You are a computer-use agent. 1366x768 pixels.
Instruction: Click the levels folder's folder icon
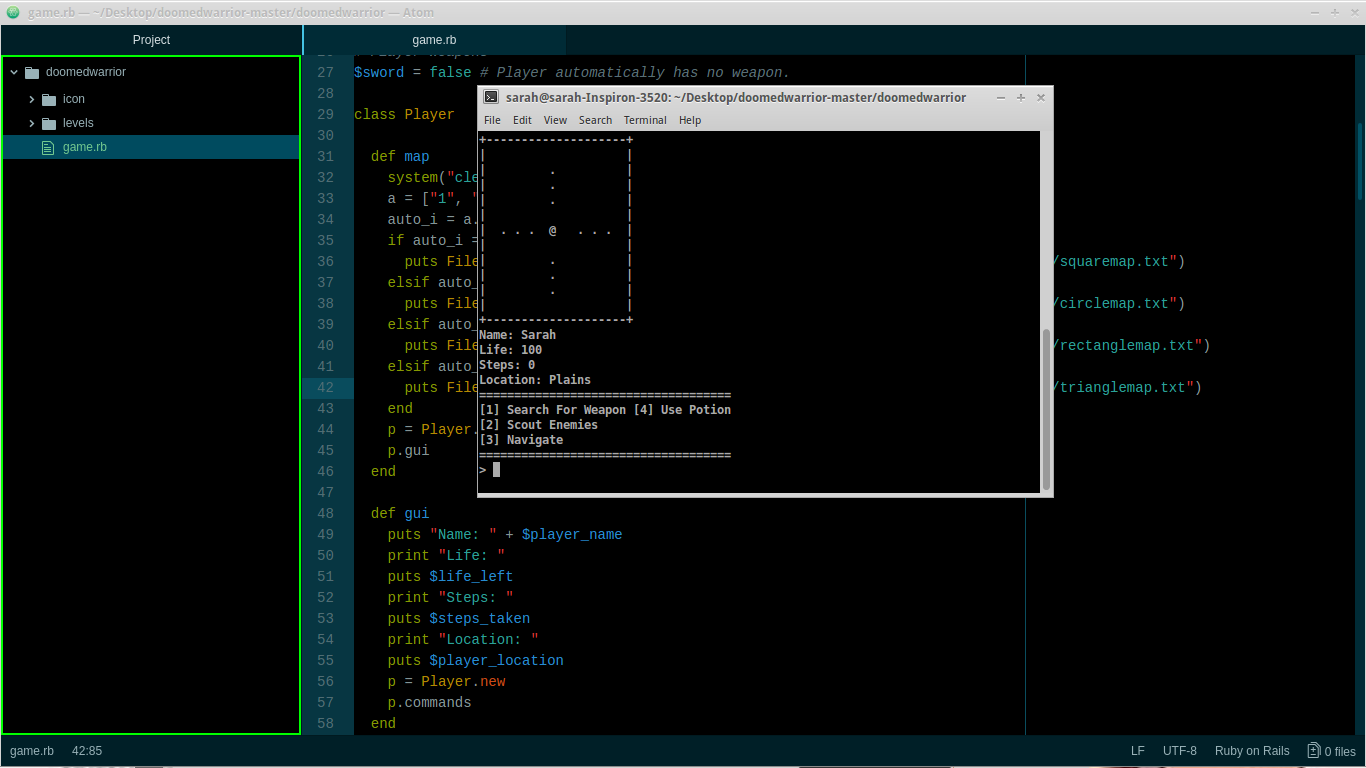coord(48,123)
